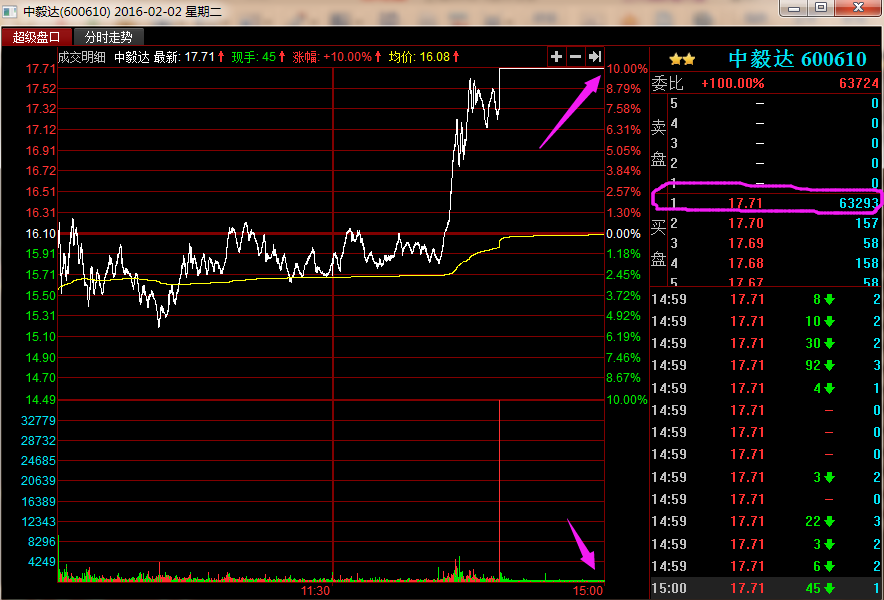
Task: Click the stock name 中毅达 600610 header
Action: 796,60
